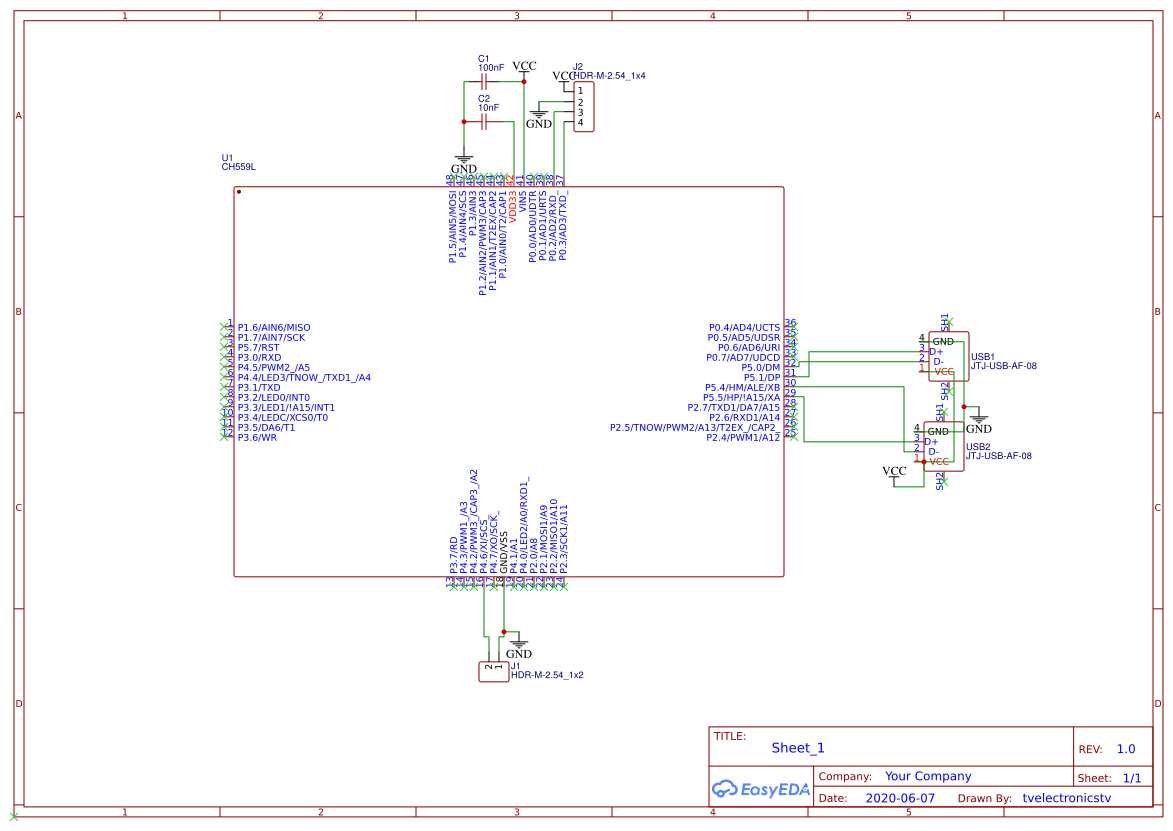Click the Sheet_1 title text
This screenshot has width=1173, height=831.
coord(797,747)
